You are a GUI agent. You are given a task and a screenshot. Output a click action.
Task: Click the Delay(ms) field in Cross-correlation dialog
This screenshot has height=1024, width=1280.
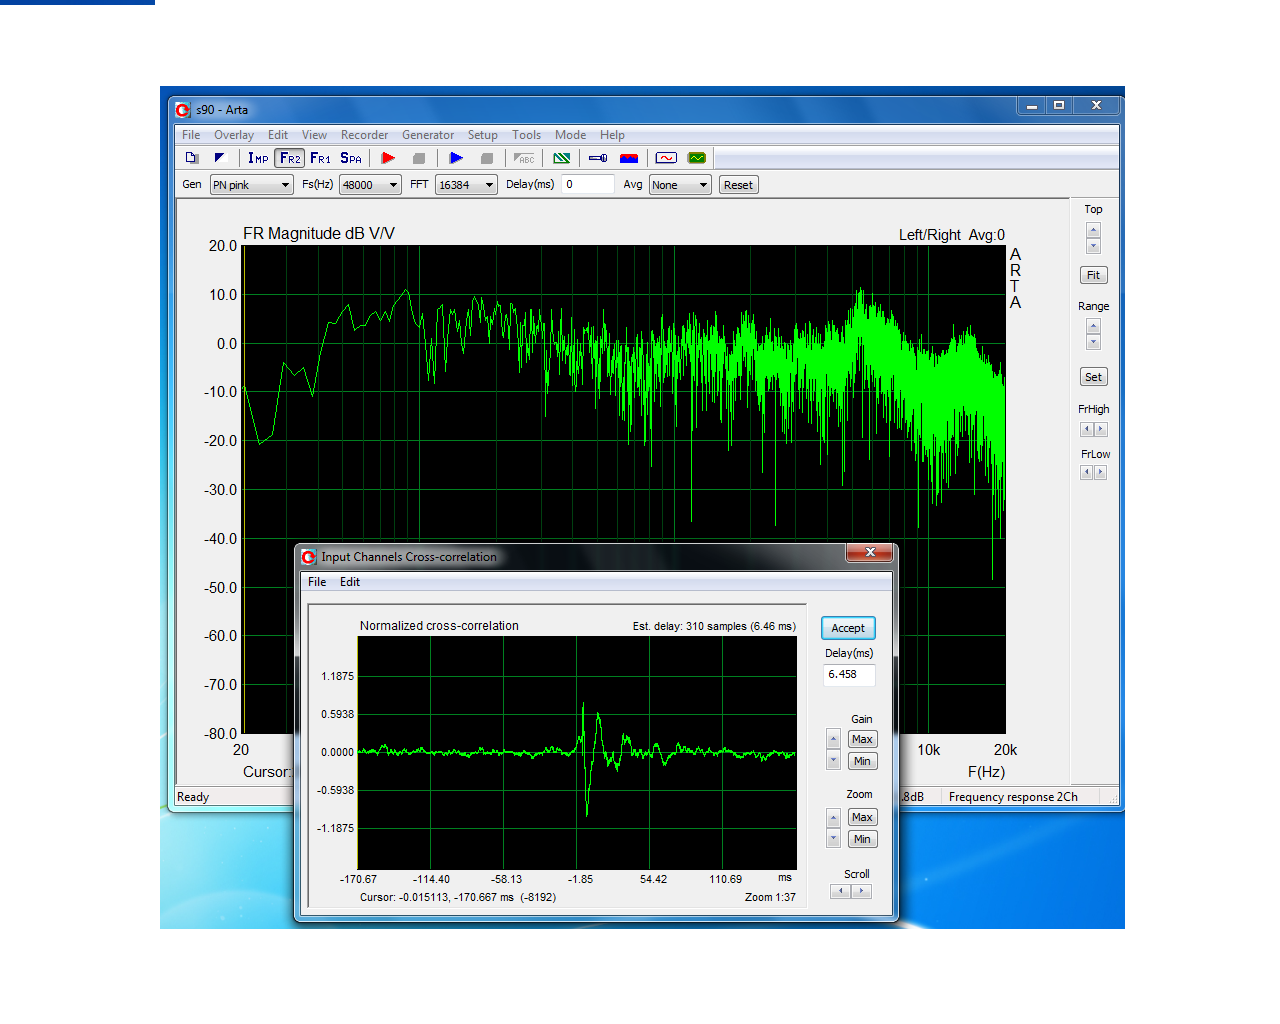pyautogui.click(x=849, y=675)
